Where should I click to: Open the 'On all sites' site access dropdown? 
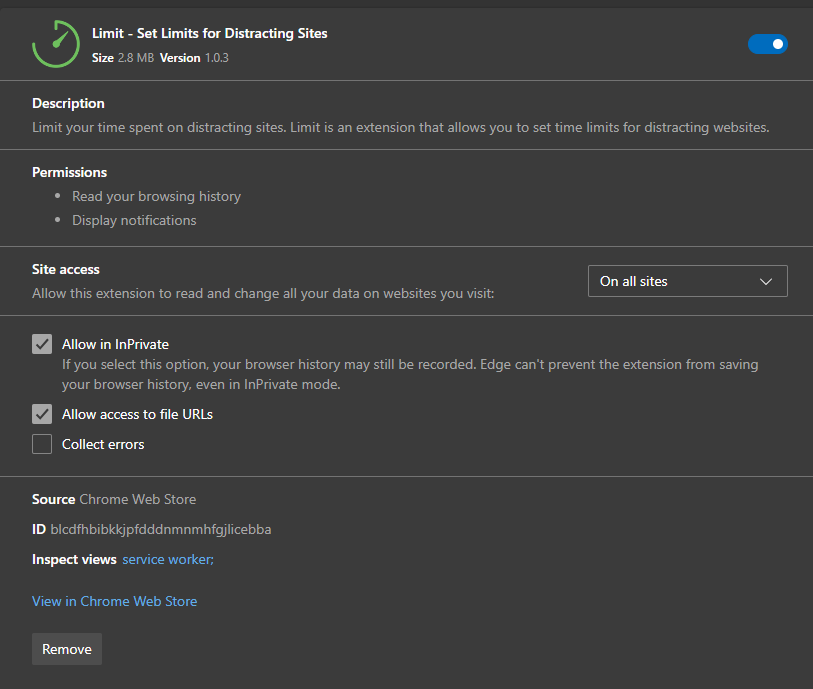click(687, 281)
